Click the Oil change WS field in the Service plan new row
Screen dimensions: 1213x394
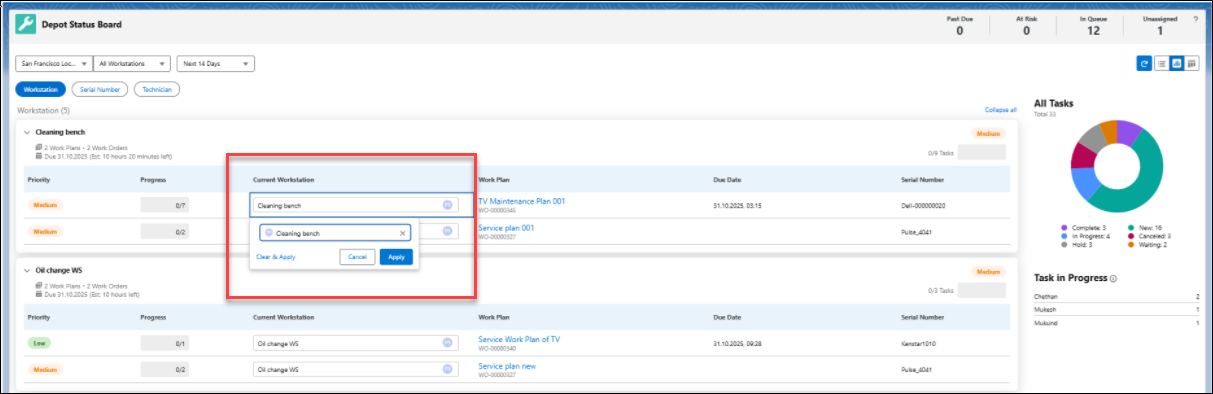click(x=355, y=369)
